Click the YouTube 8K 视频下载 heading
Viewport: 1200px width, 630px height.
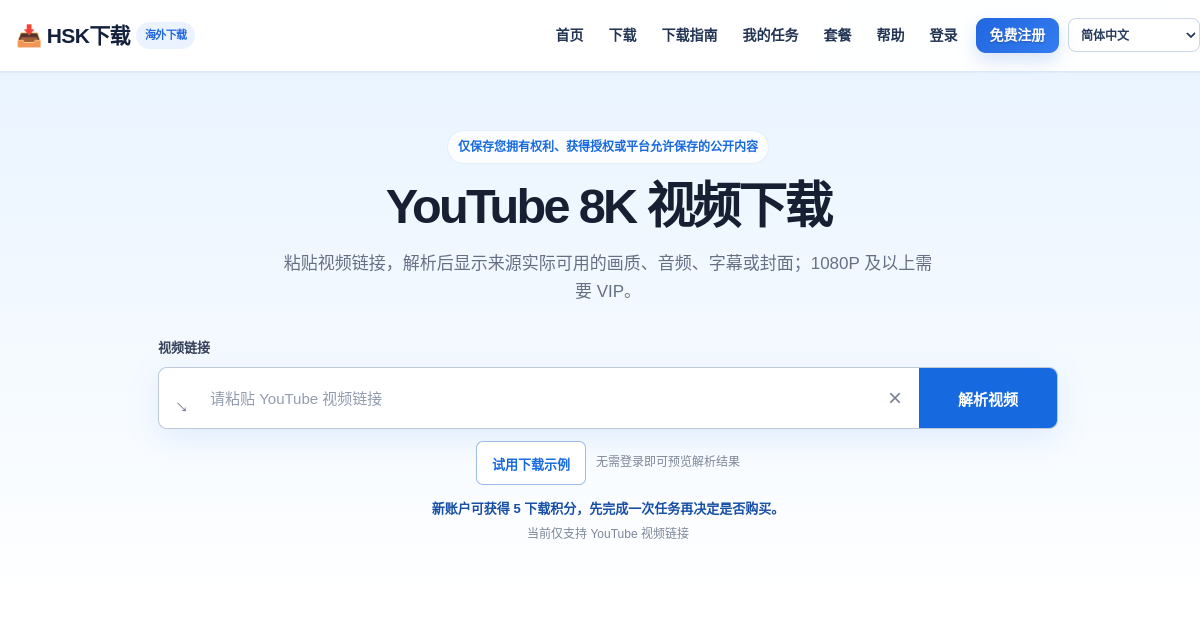point(608,206)
